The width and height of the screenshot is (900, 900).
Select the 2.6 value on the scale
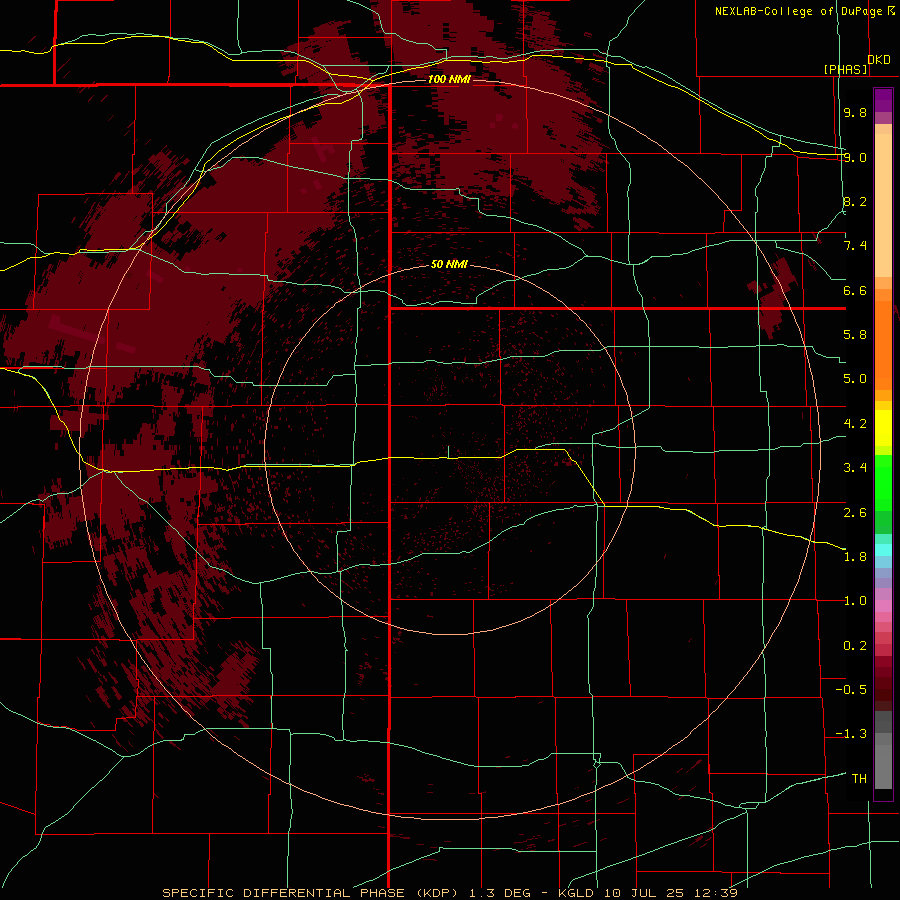pyautogui.click(x=855, y=513)
